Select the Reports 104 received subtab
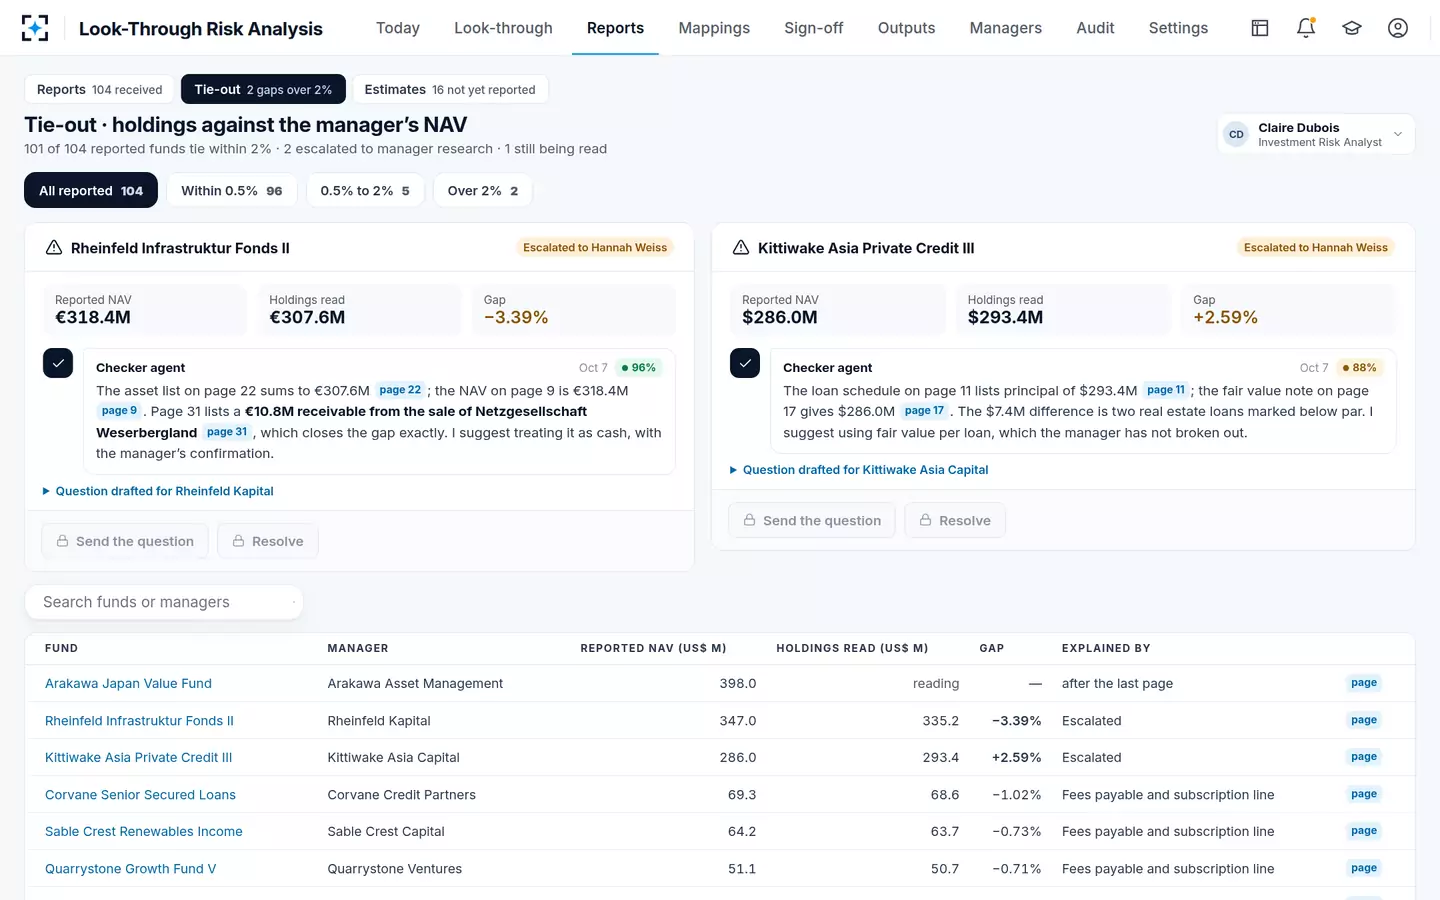 click(99, 89)
